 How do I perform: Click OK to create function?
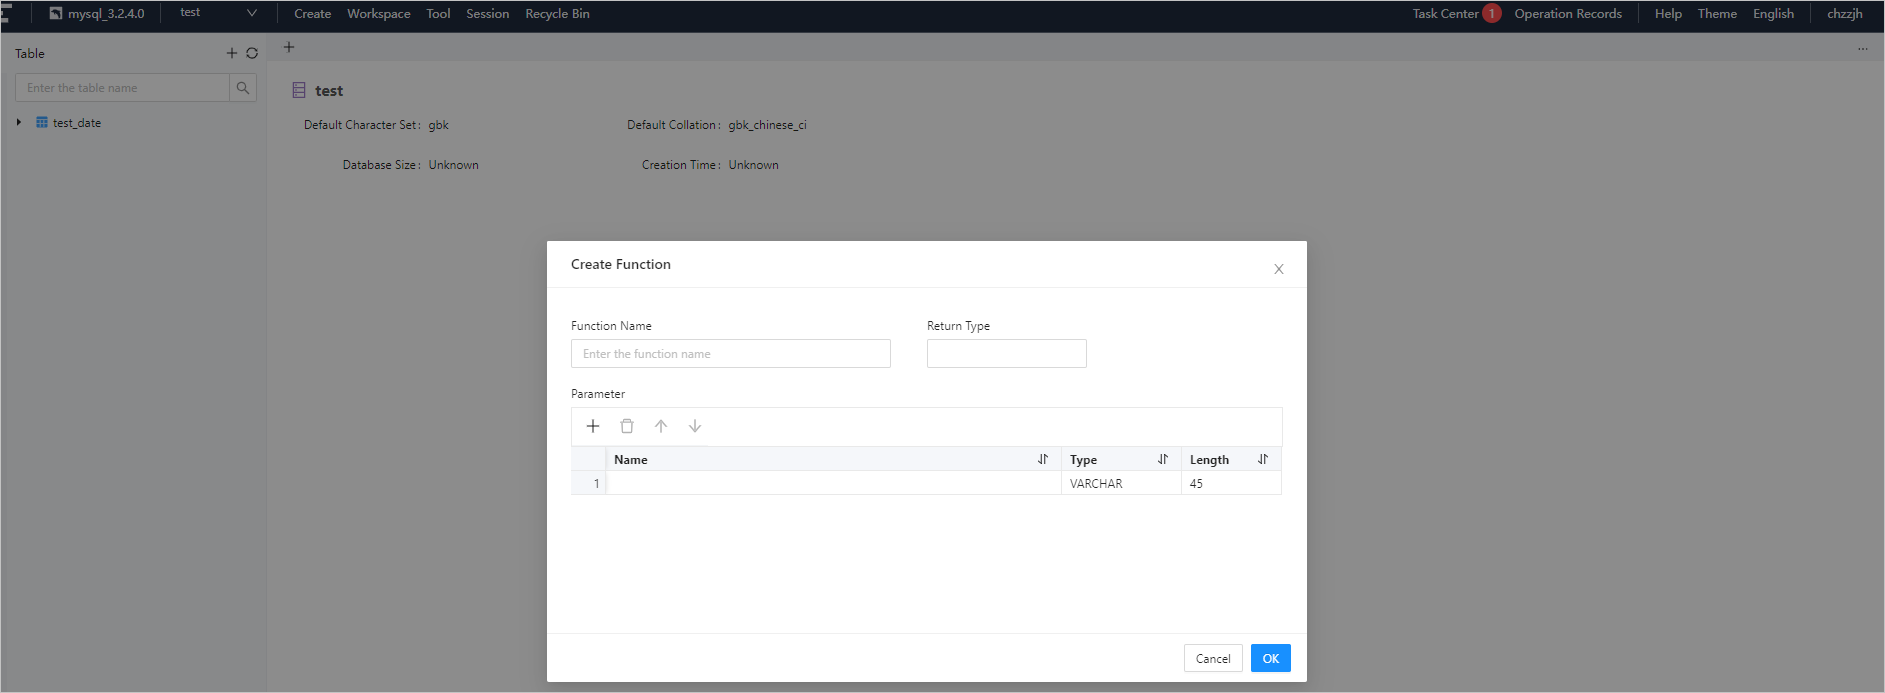click(x=1270, y=658)
